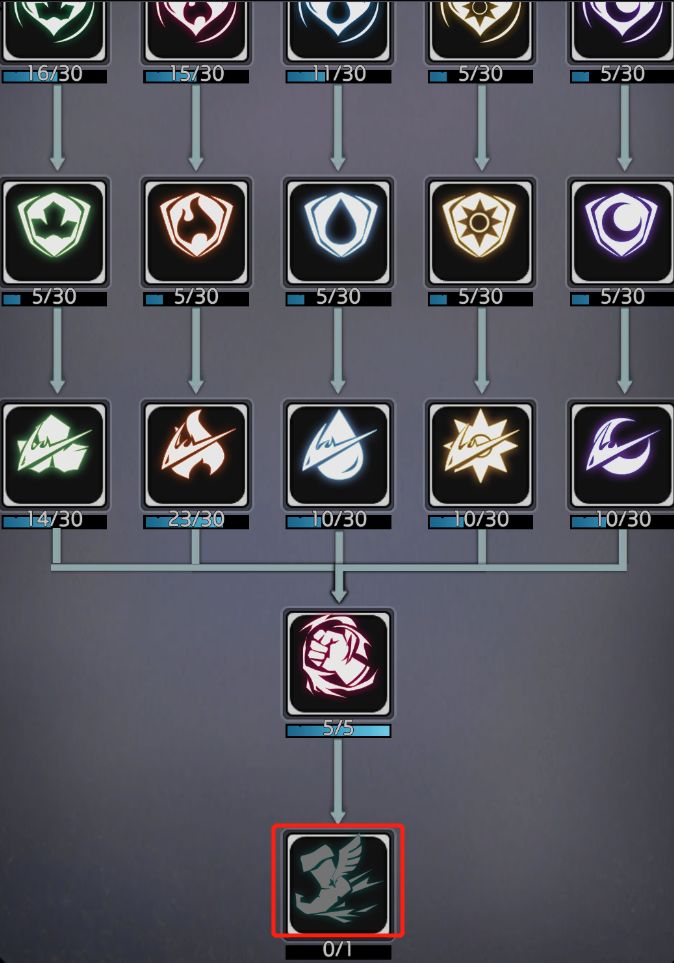The width and height of the screenshot is (674, 963).
Task: Select the red fist skill node
Action: click(x=338, y=663)
